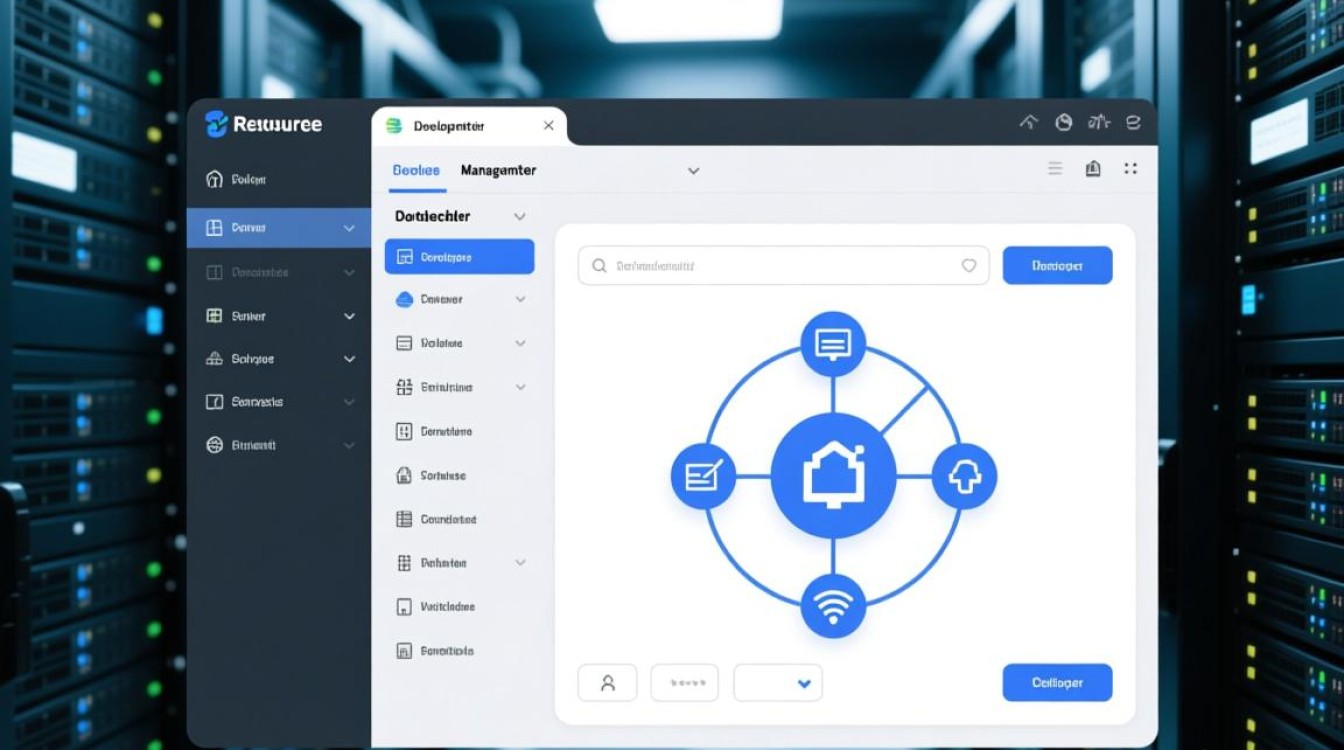Click the cloud upload node in the diagram
Image resolution: width=1344 pixels, height=750 pixels.
click(x=964, y=477)
